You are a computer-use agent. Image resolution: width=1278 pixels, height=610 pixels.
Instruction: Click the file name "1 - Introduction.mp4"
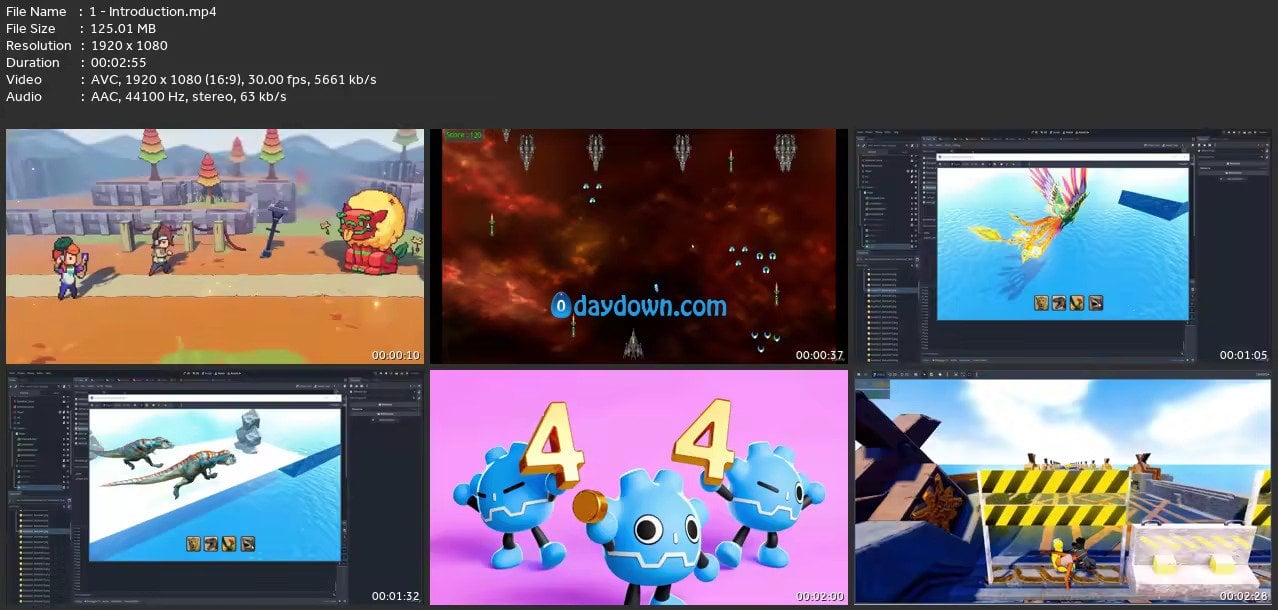pos(152,12)
